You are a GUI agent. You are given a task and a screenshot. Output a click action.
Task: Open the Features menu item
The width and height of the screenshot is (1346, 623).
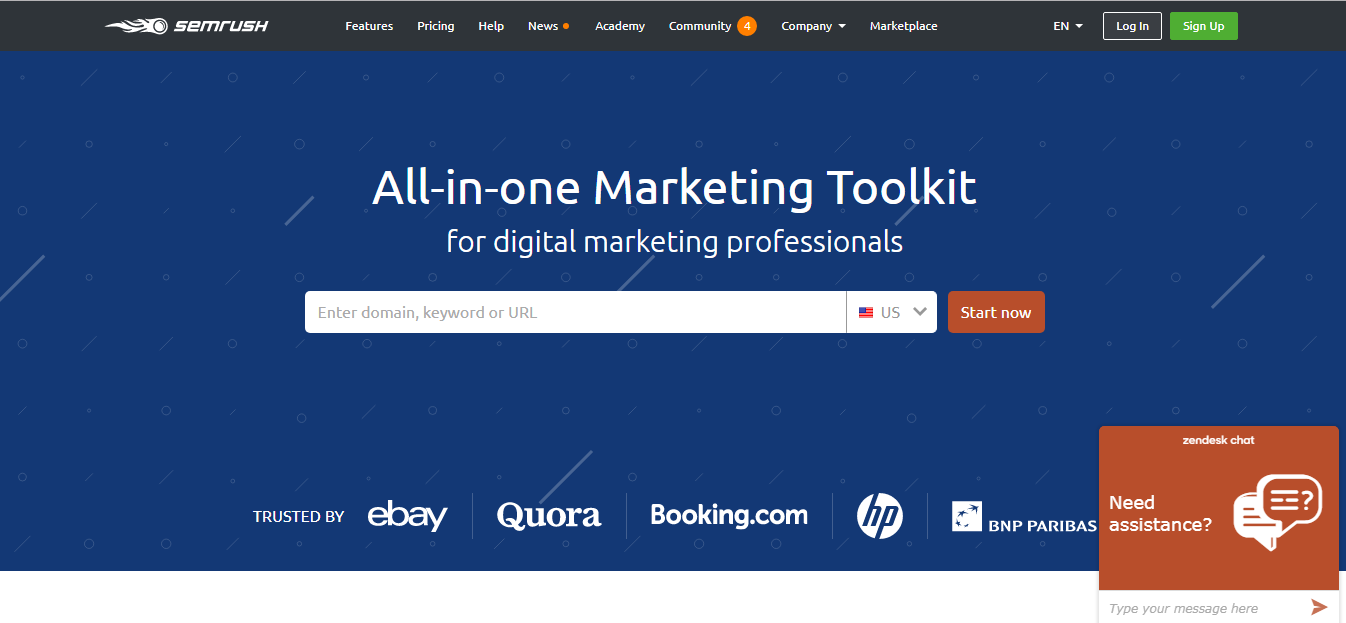(369, 26)
